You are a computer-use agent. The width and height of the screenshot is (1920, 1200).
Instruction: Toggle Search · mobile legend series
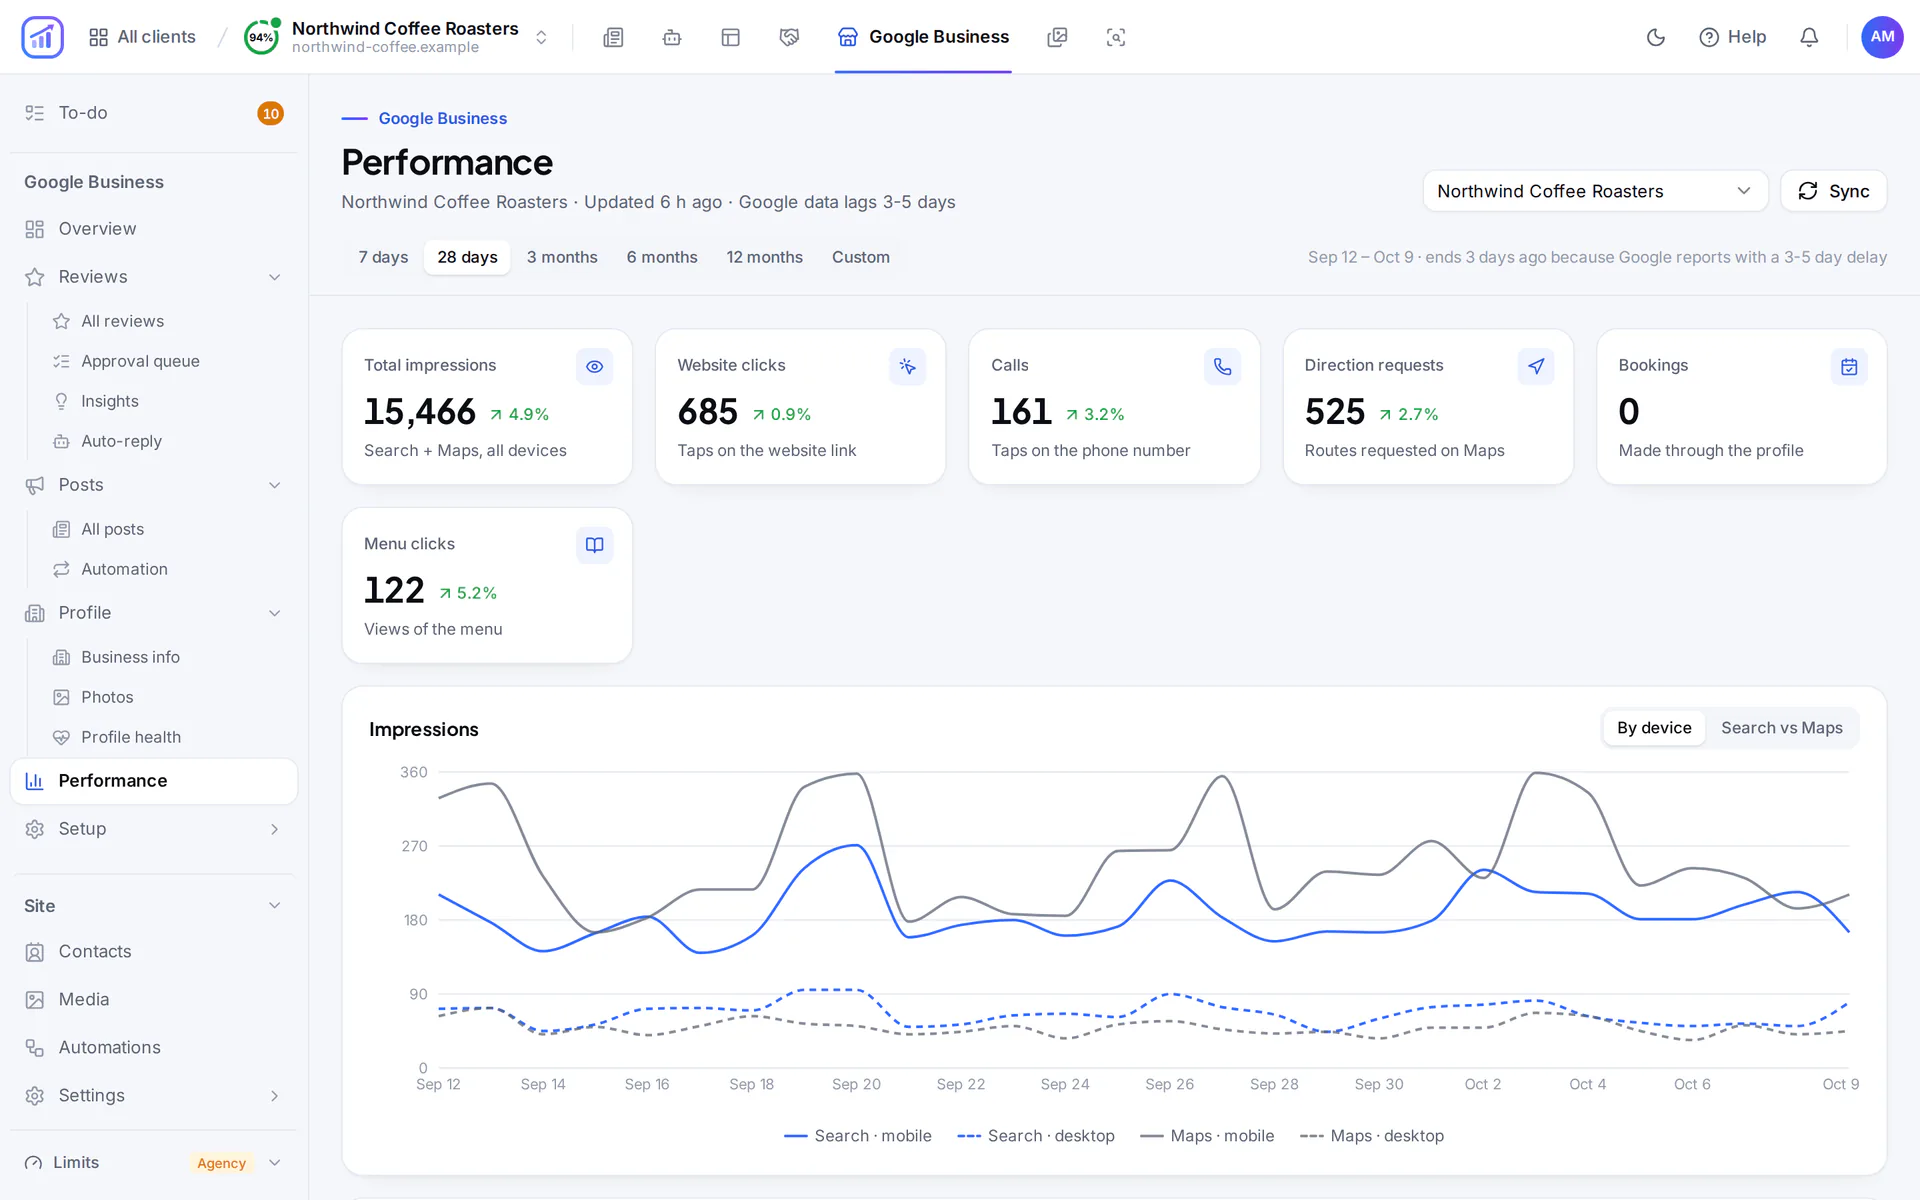858,1136
